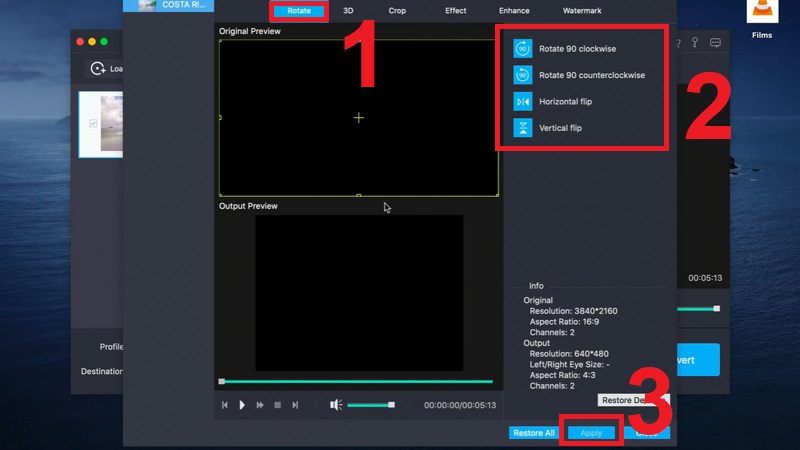
Task: Choose the Horizontal flip label
Action: point(565,102)
